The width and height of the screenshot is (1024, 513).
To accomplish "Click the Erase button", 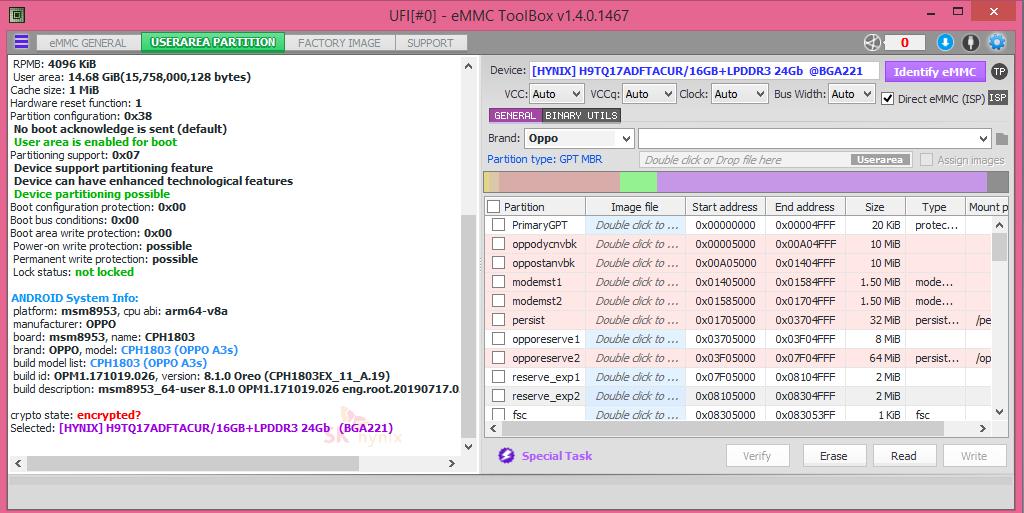I will [834, 456].
